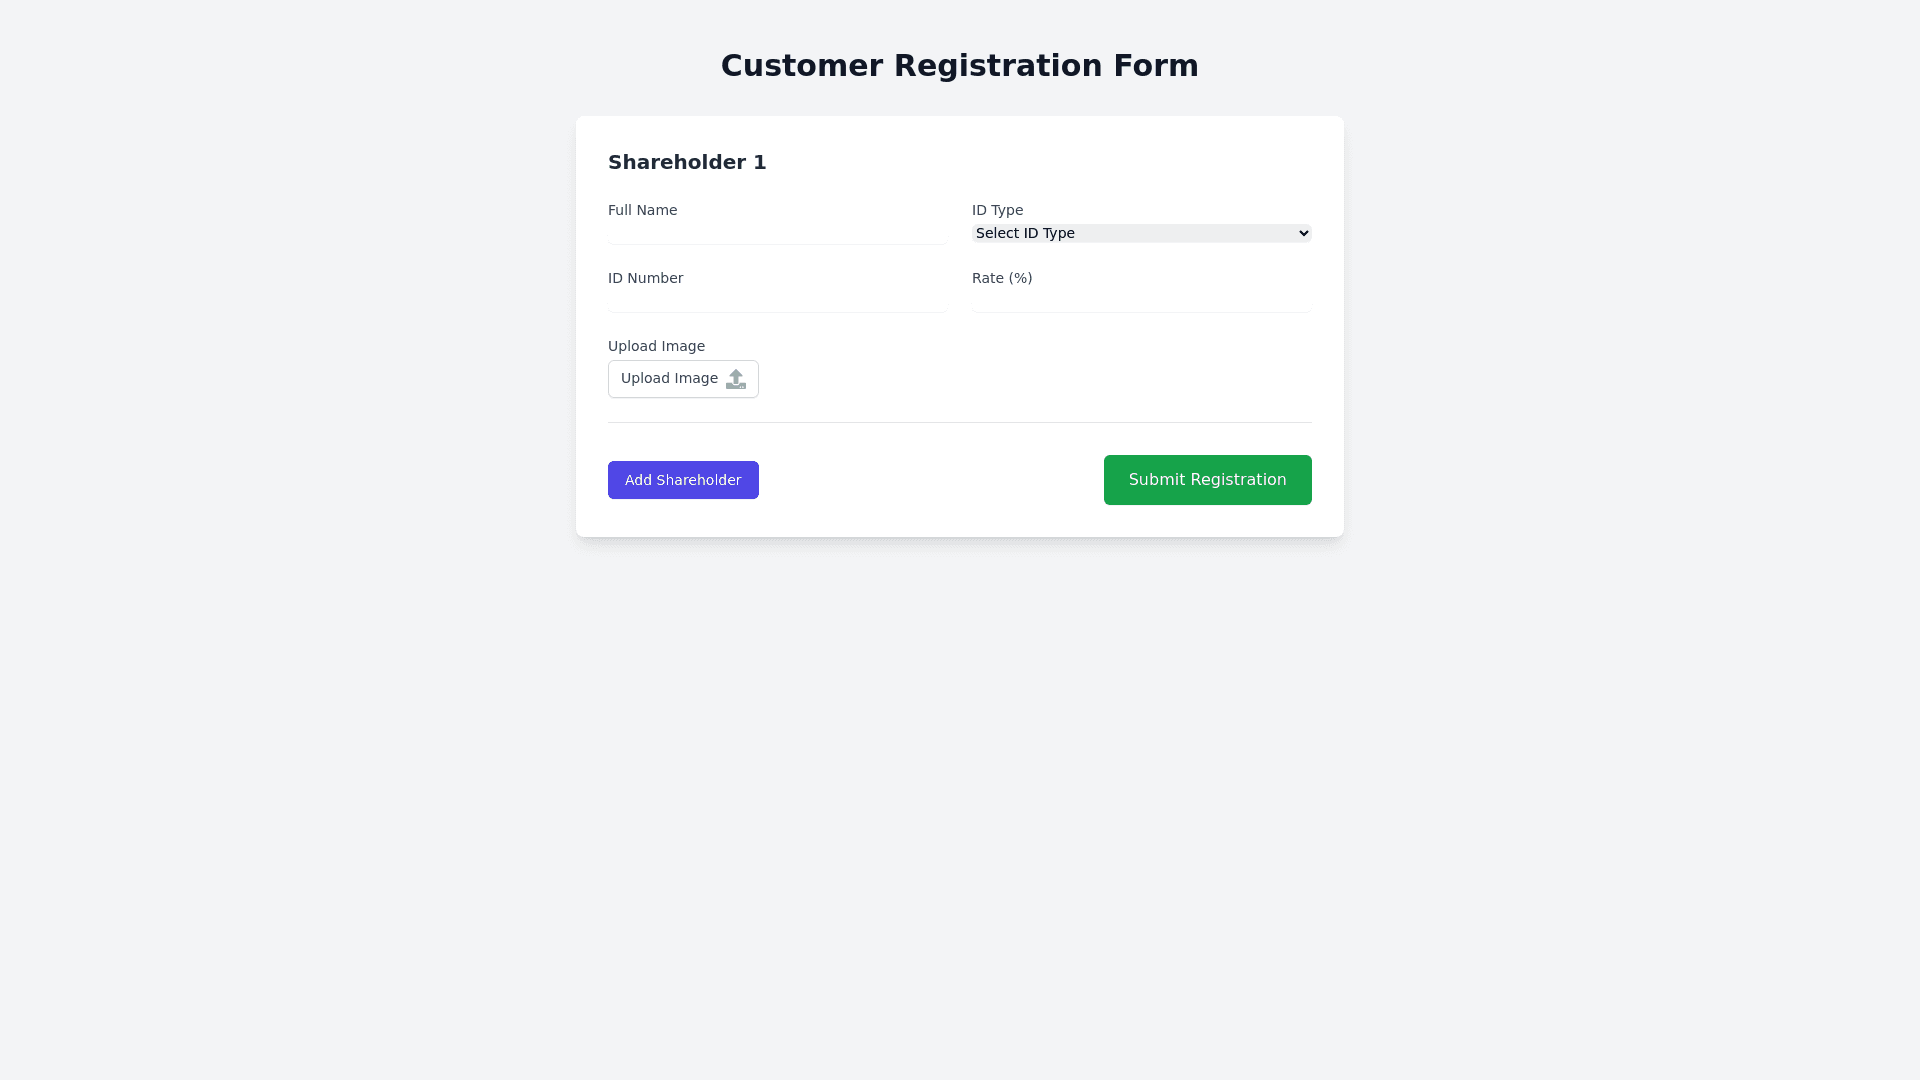Screen dimensions: 1920x1080
Task: Click the ID Type label
Action: pyautogui.click(x=997, y=210)
